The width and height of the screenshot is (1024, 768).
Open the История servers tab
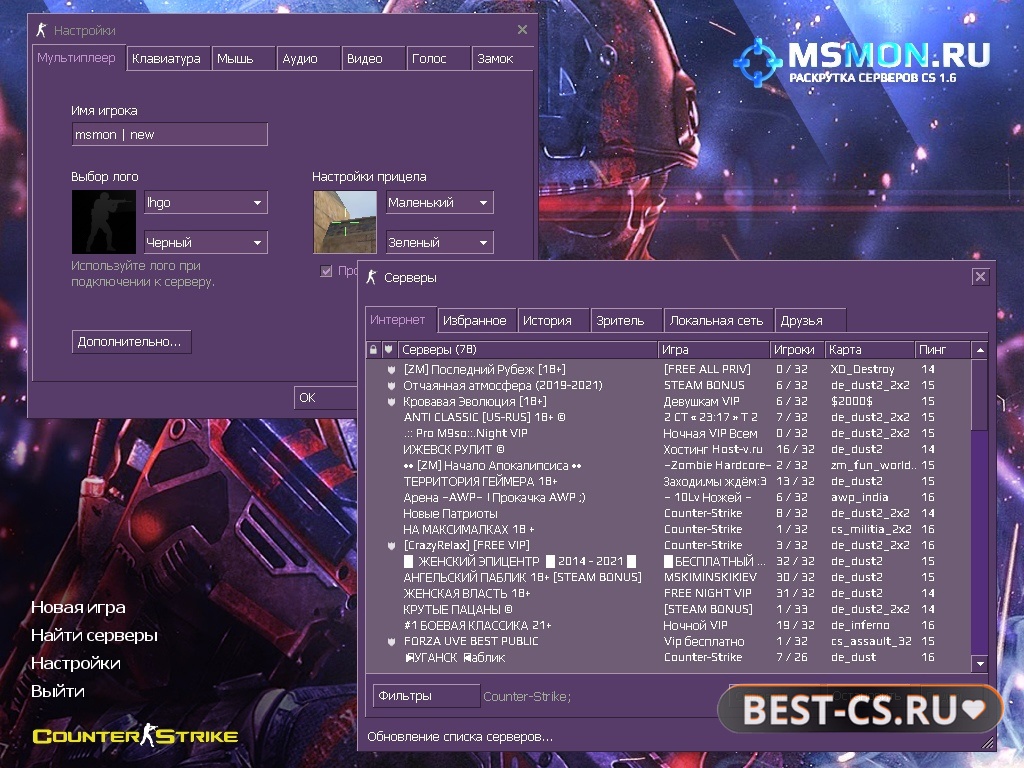(553, 321)
